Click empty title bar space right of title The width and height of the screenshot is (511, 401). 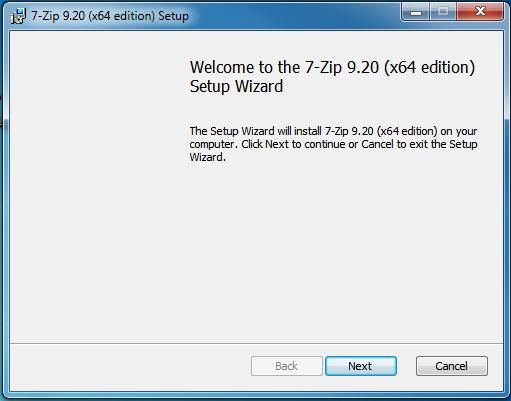click(x=293, y=15)
